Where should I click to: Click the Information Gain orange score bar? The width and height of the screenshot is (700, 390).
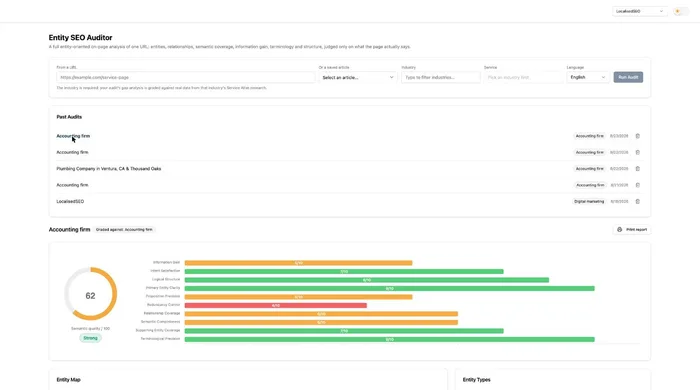click(x=298, y=263)
